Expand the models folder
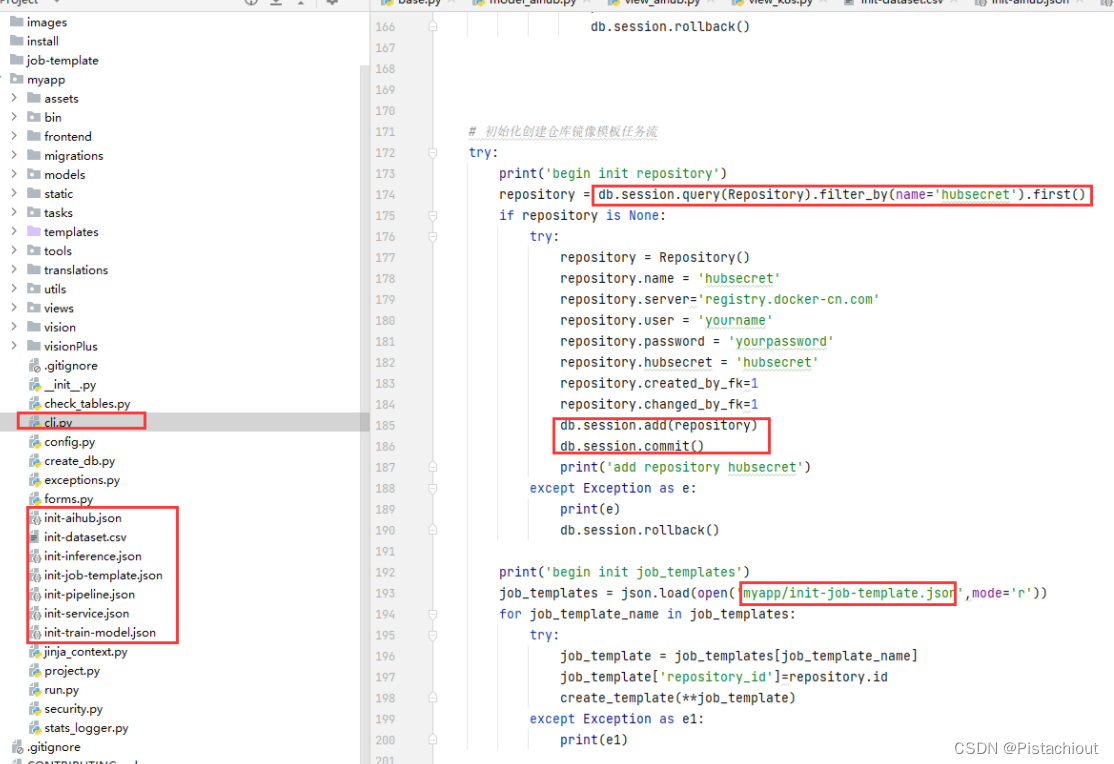1114x764 pixels. pos(14,174)
